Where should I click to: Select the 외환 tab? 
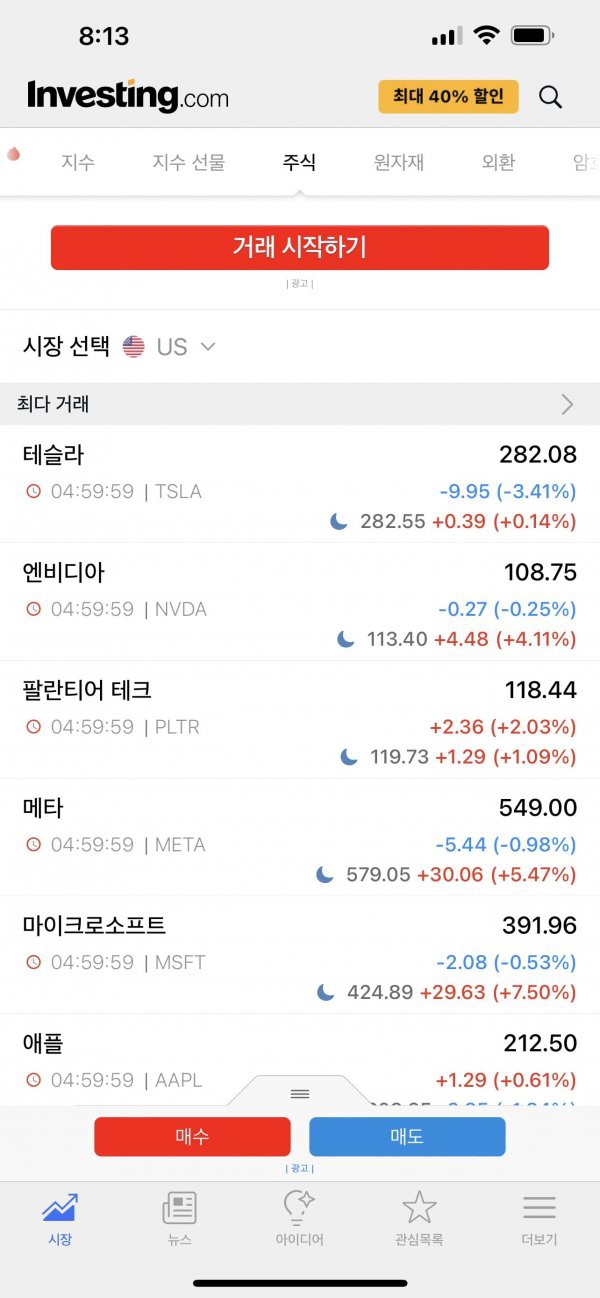click(498, 162)
